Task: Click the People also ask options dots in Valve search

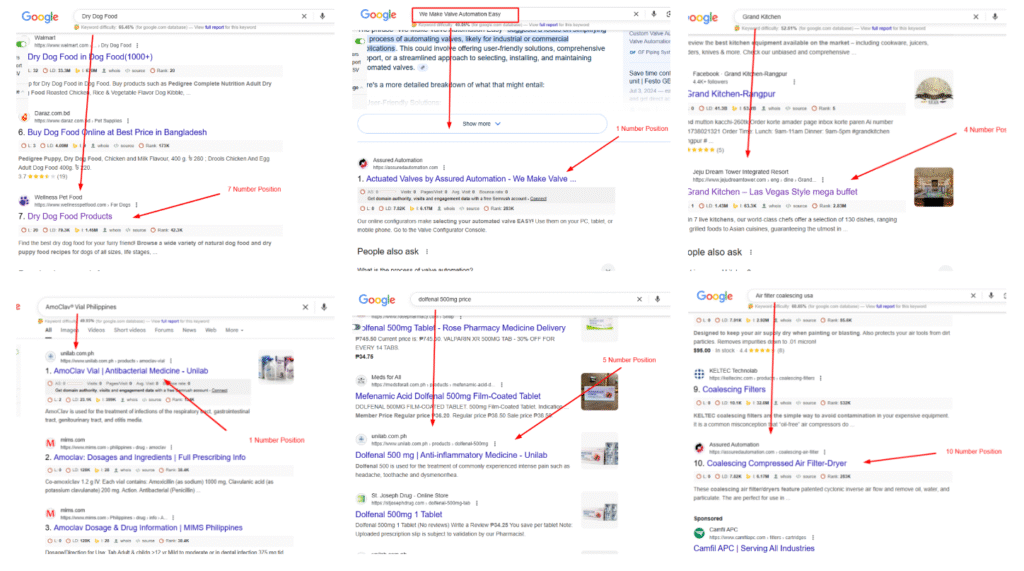Action: [x=427, y=252]
